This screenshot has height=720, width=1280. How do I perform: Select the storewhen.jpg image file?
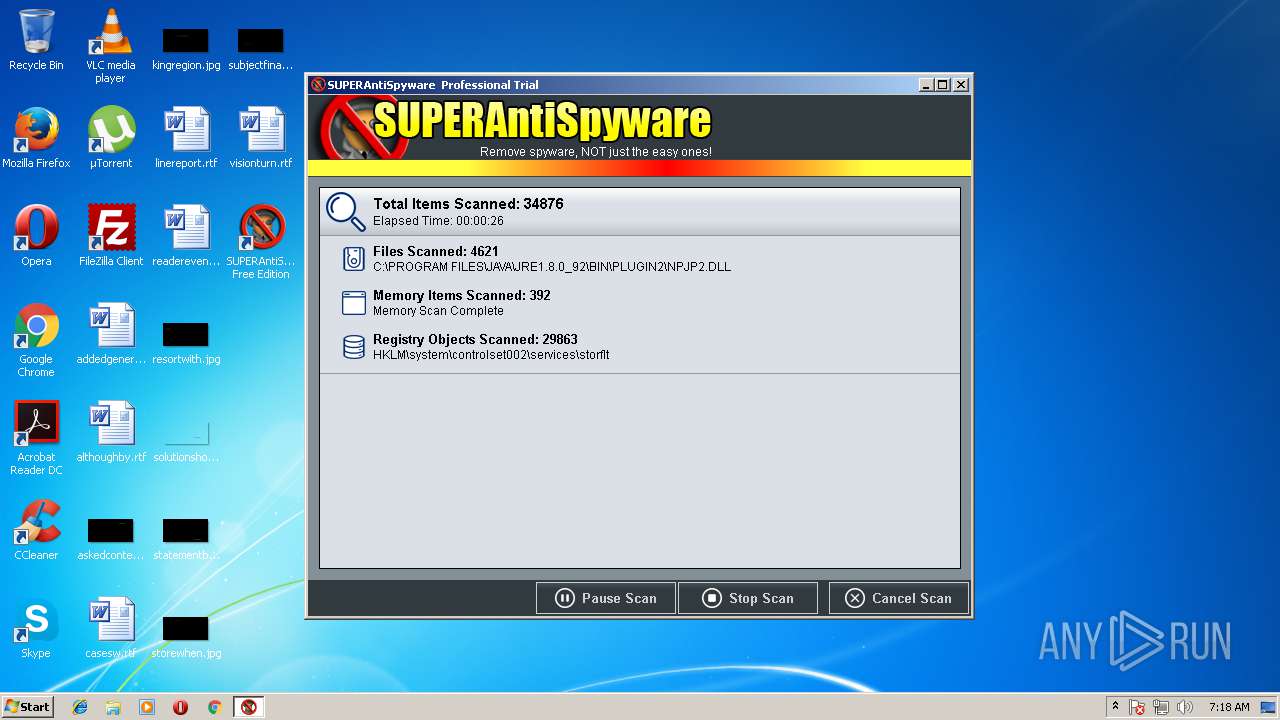tap(186, 636)
